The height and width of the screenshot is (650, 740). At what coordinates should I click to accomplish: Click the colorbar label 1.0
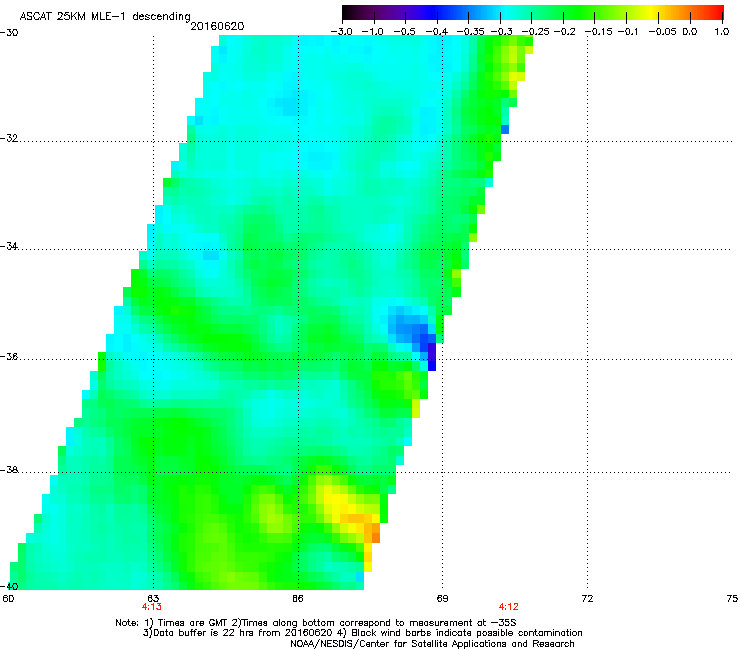click(x=722, y=32)
